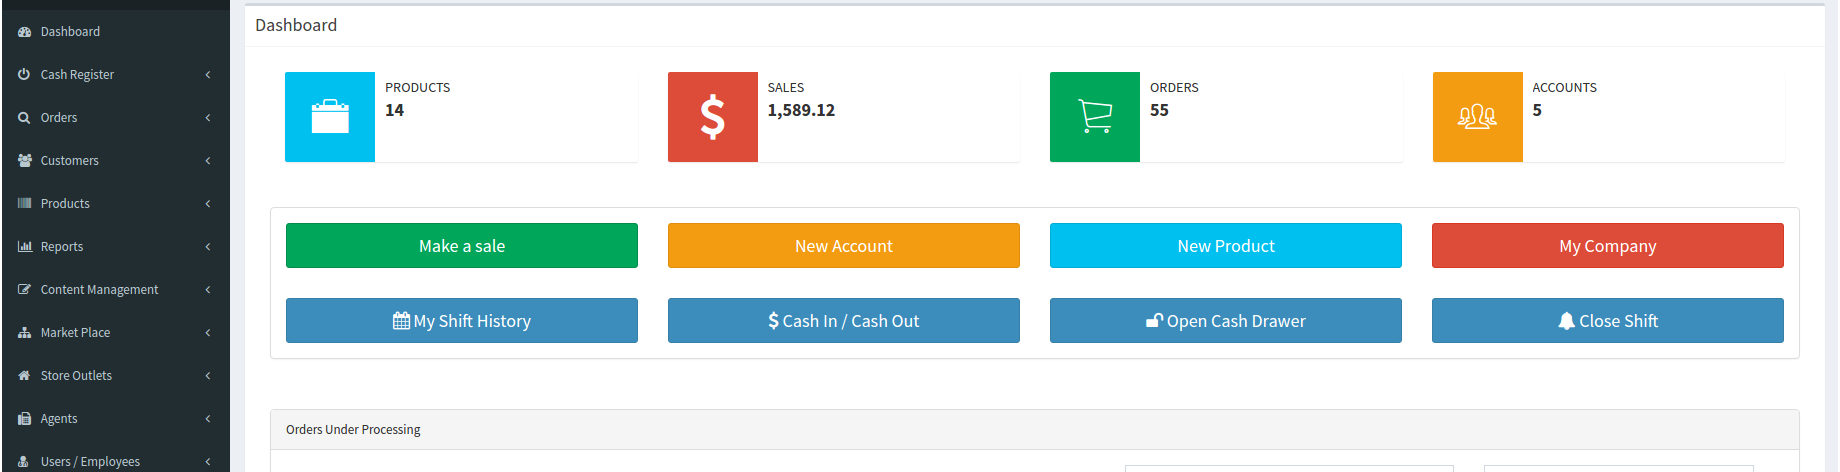1840x472 pixels.
Task: Expand the Content Management chevron
Action: tap(208, 290)
